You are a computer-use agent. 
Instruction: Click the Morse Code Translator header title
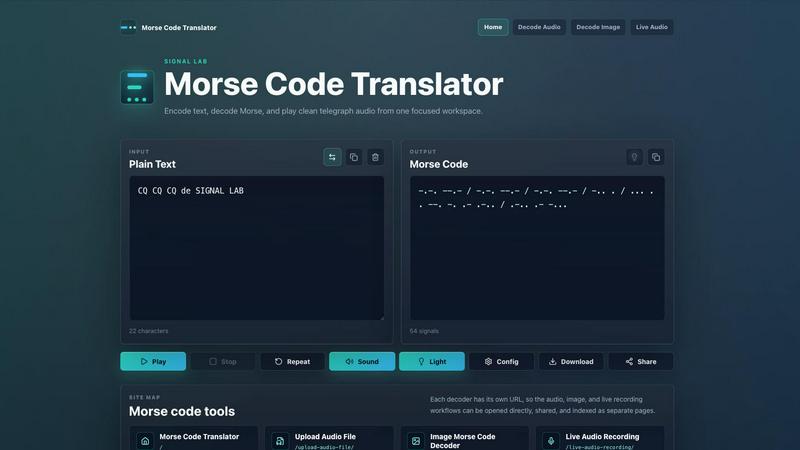(x=179, y=28)
